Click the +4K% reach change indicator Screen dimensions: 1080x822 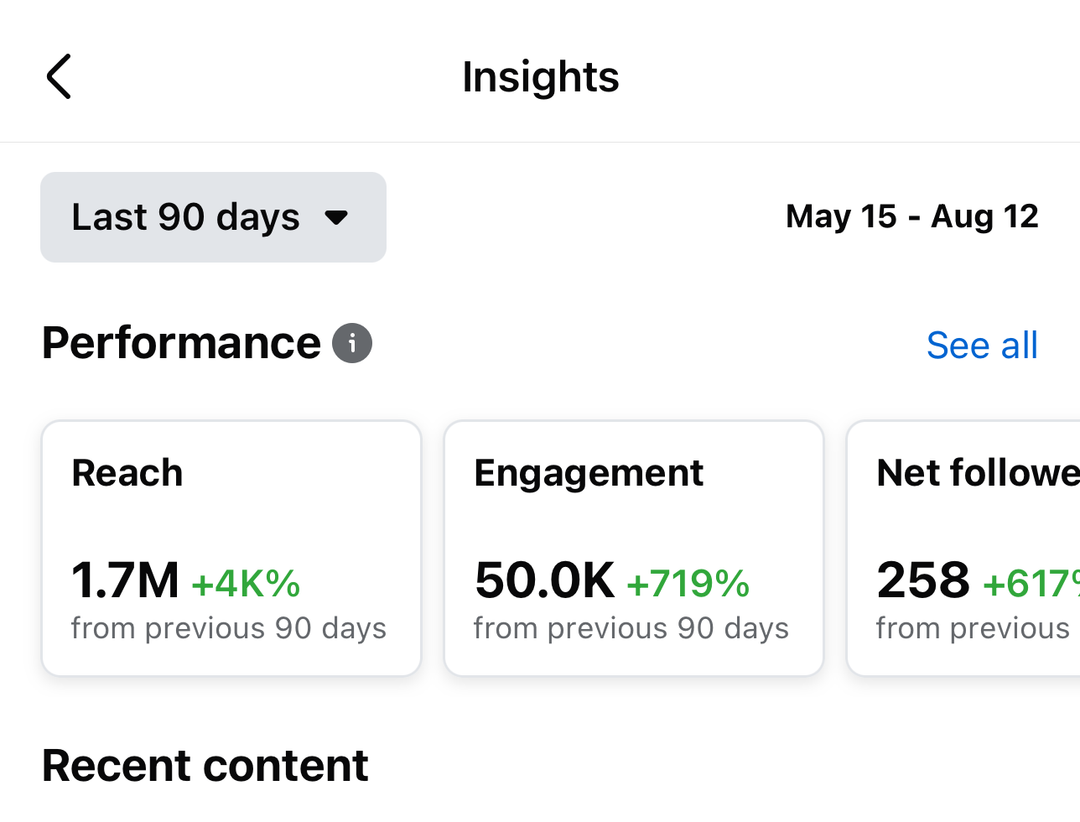pyautogui.click(x=246, y=584)
